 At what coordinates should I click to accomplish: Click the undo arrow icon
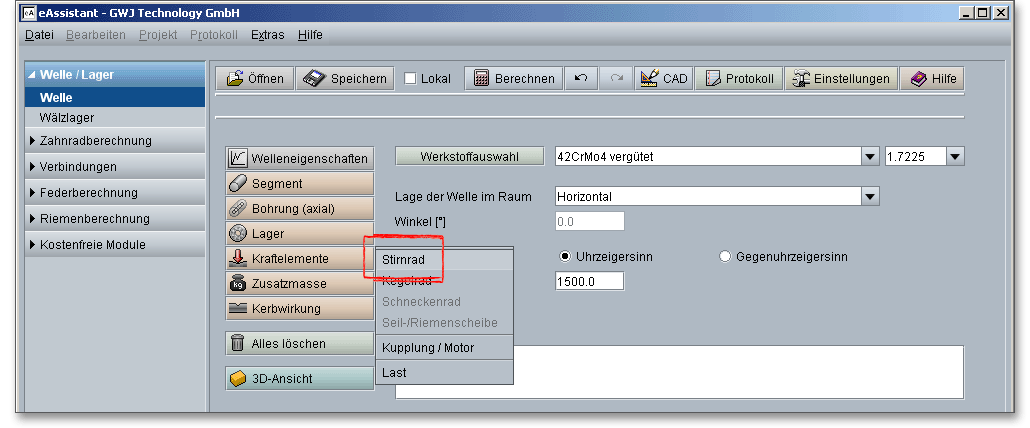pyautogui.click(x=581, y=79)
